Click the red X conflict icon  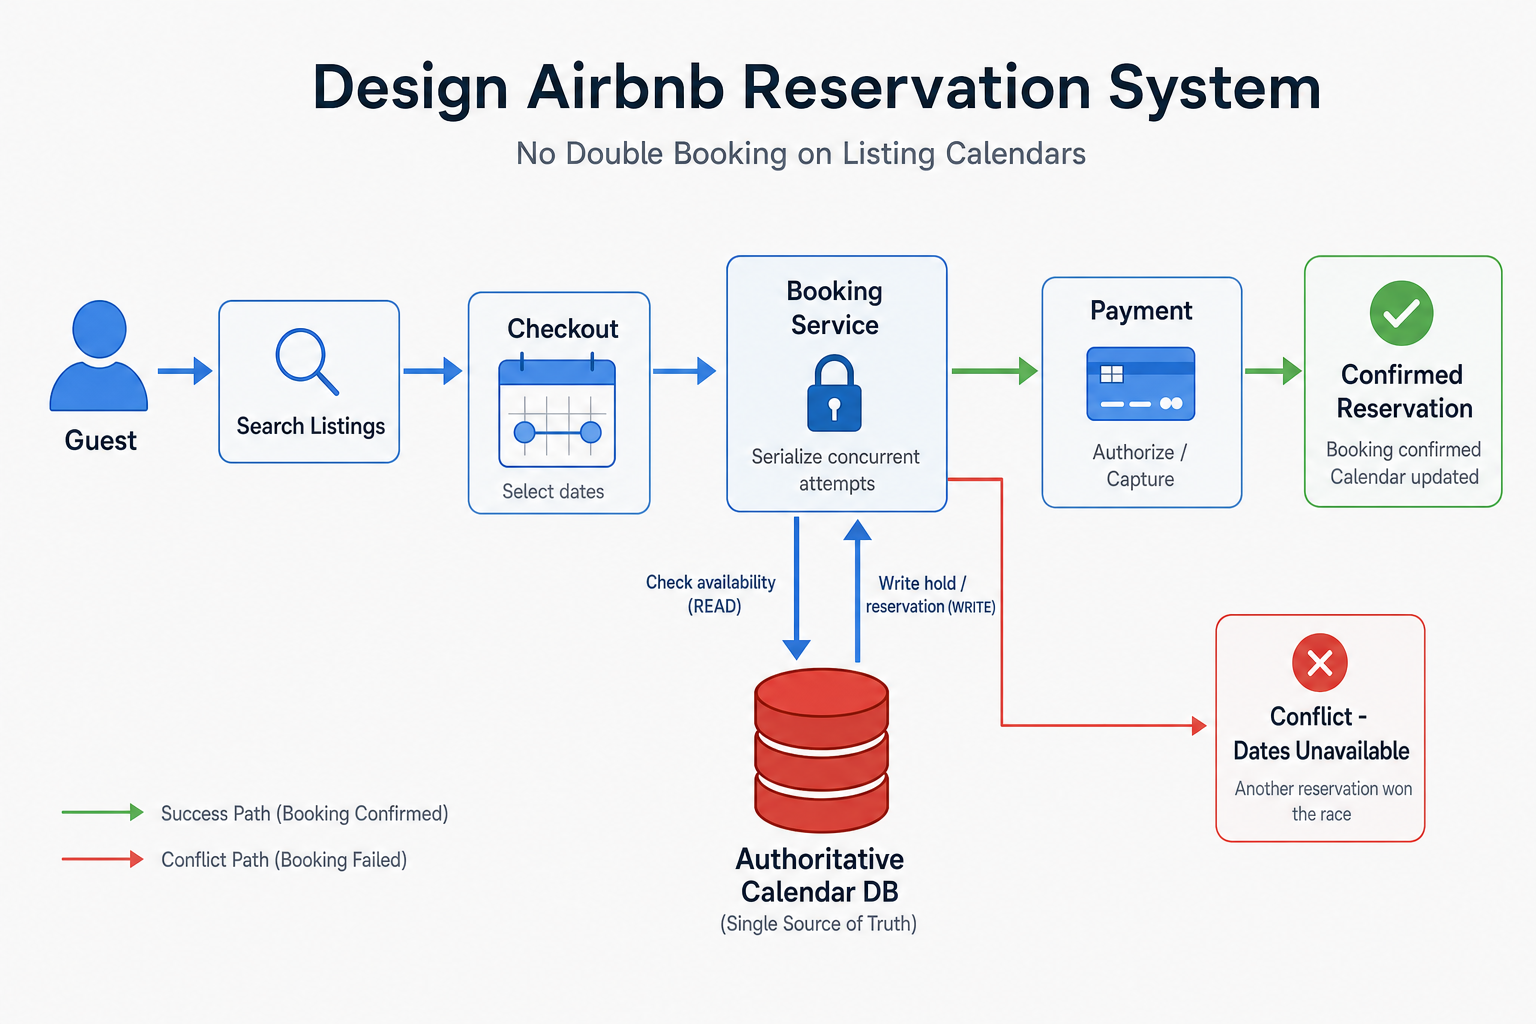click(x=1320, y=663)
